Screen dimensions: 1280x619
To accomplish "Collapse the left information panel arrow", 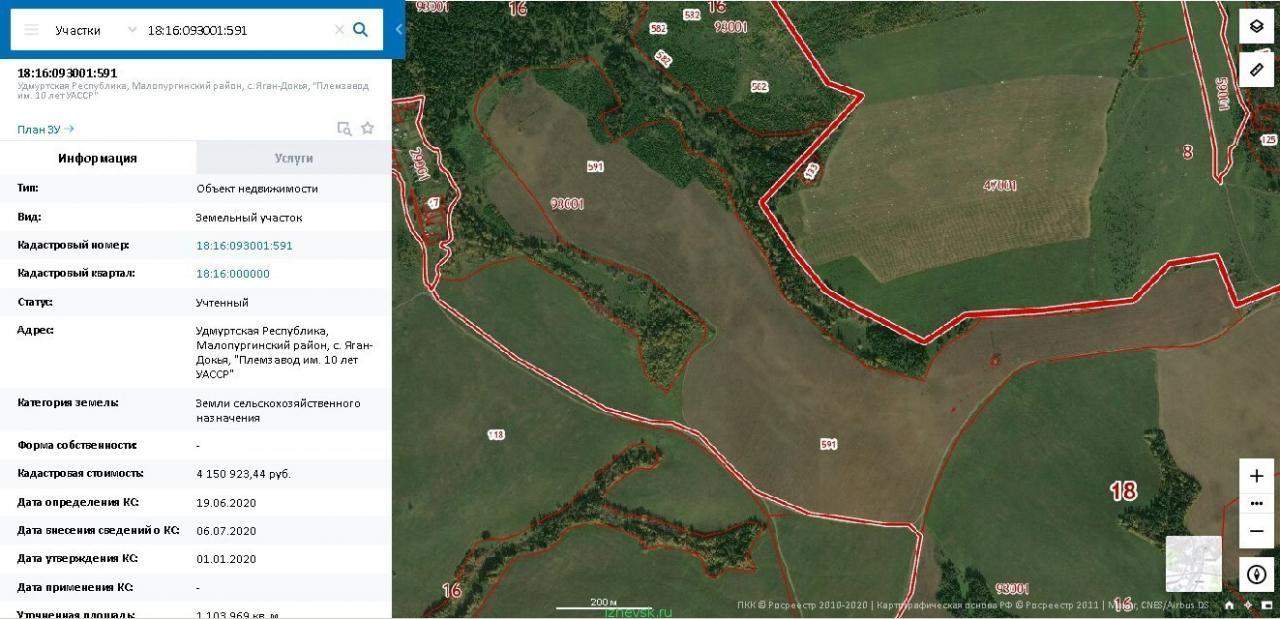I will 399,29.
